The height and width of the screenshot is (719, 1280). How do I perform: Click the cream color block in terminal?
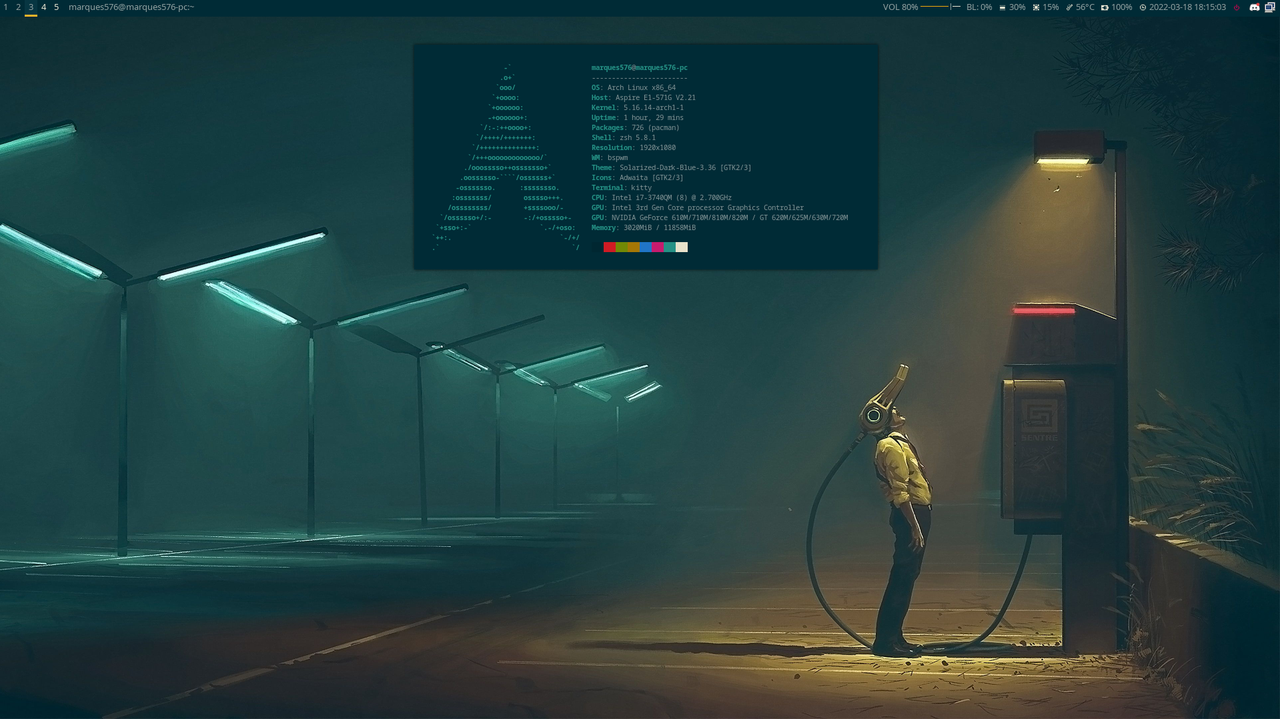(x=682, y=247)
